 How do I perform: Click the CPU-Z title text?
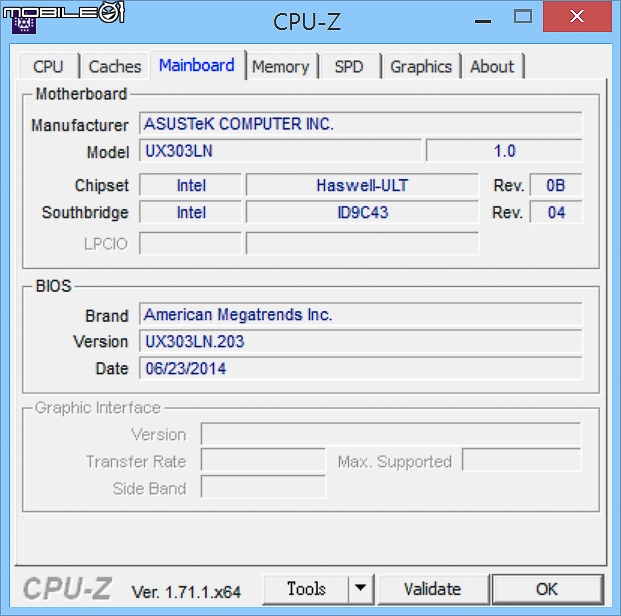(x=307, y=21)
